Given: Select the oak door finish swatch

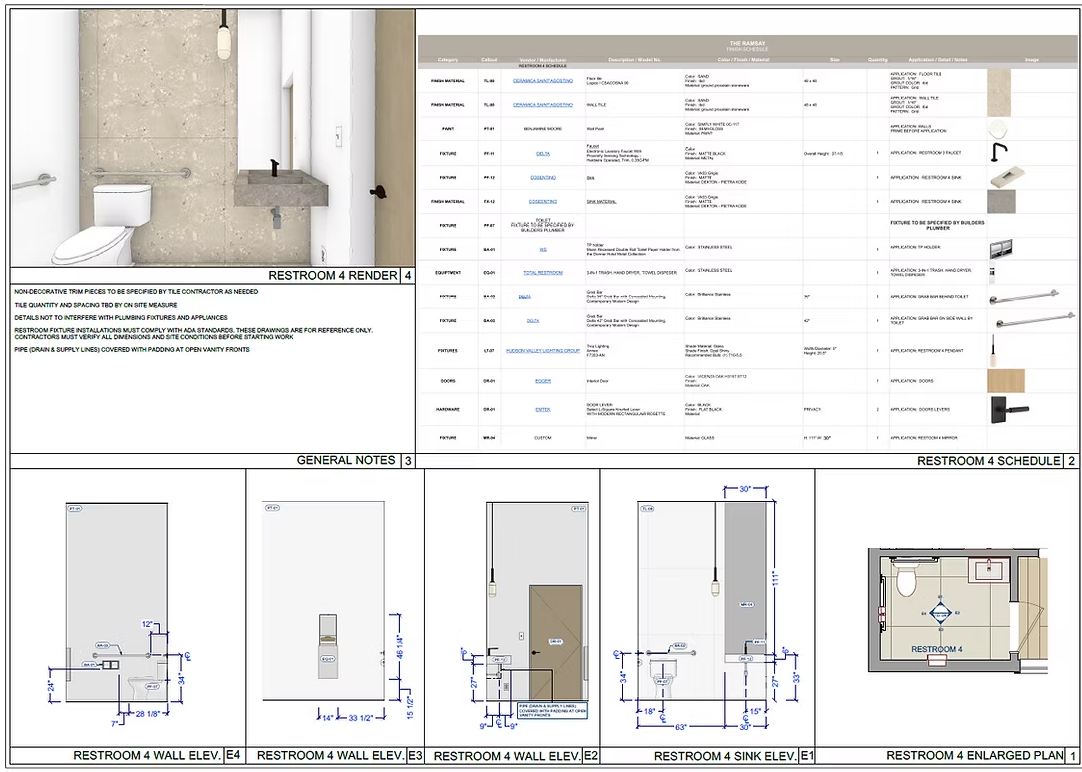Looking at the screenshot, I should tap(1005, 381).
